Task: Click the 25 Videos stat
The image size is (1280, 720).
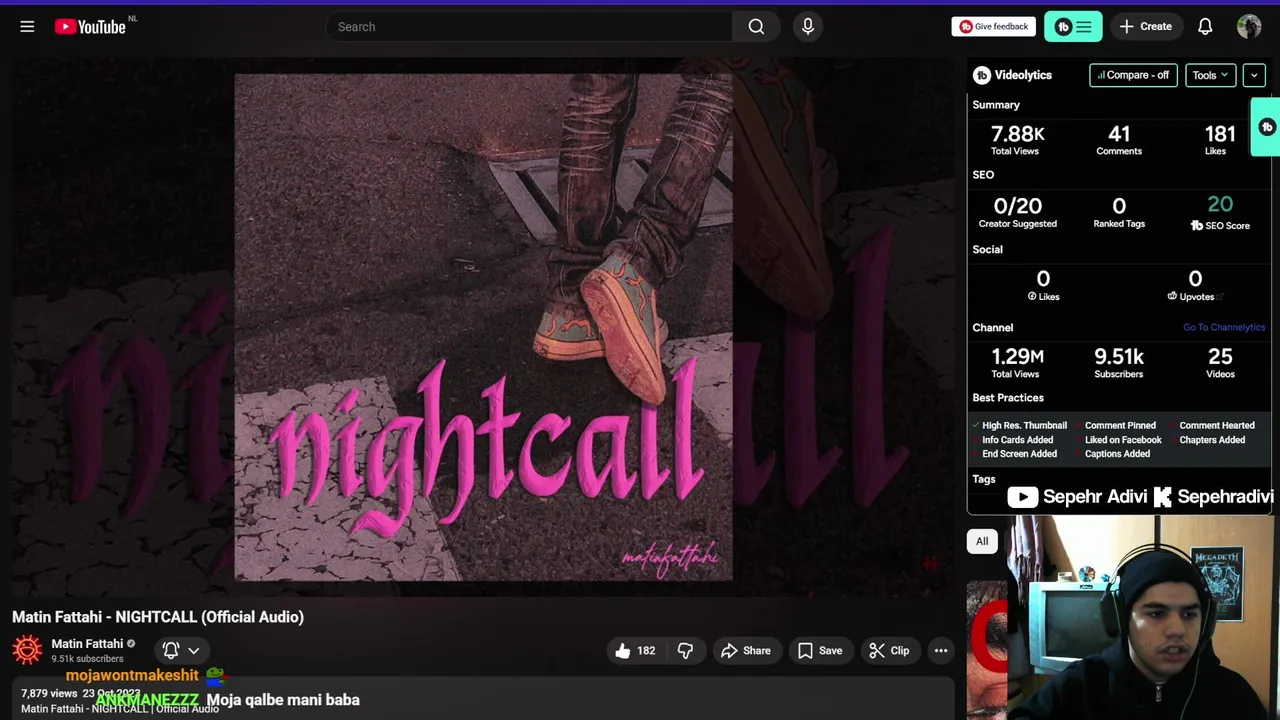Action: pyautogui.click(x=1220, y=362)
